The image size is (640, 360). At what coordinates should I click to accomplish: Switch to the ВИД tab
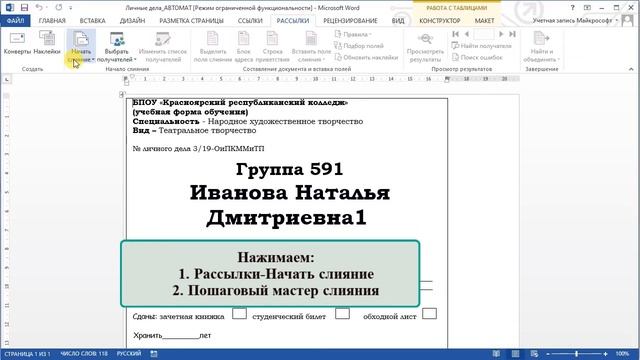(398, 20)
